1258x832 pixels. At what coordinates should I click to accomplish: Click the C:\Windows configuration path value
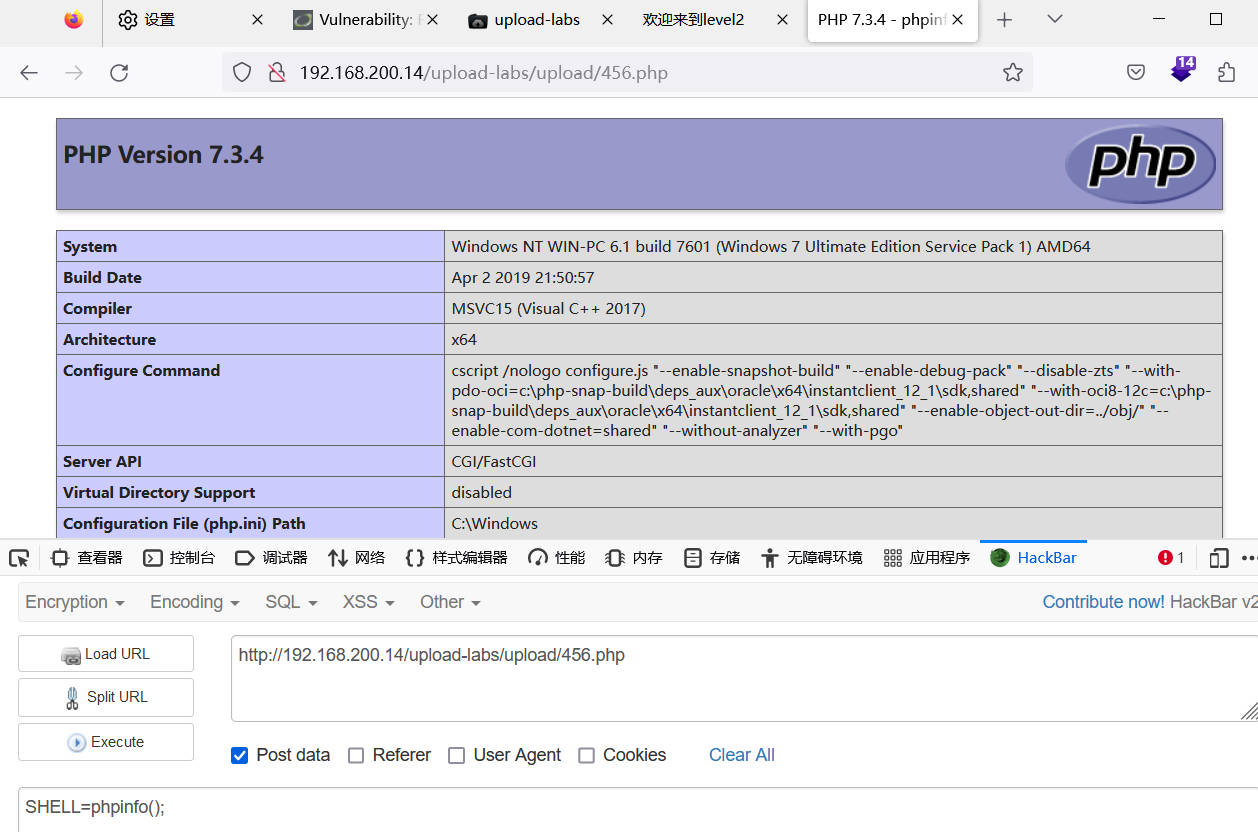tap(495, 524)
